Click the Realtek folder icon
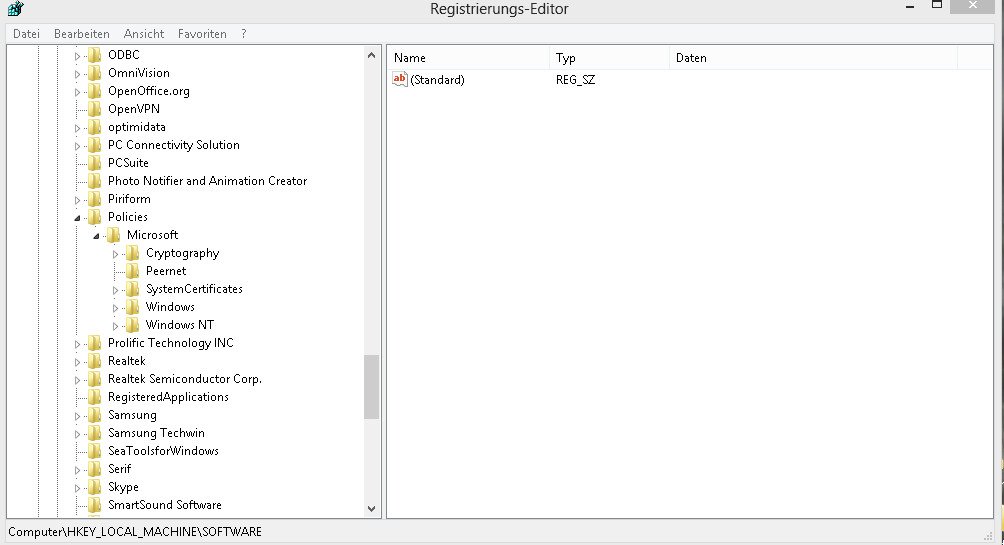Viewport: 1004px width, 545px height. pos(95,361)
